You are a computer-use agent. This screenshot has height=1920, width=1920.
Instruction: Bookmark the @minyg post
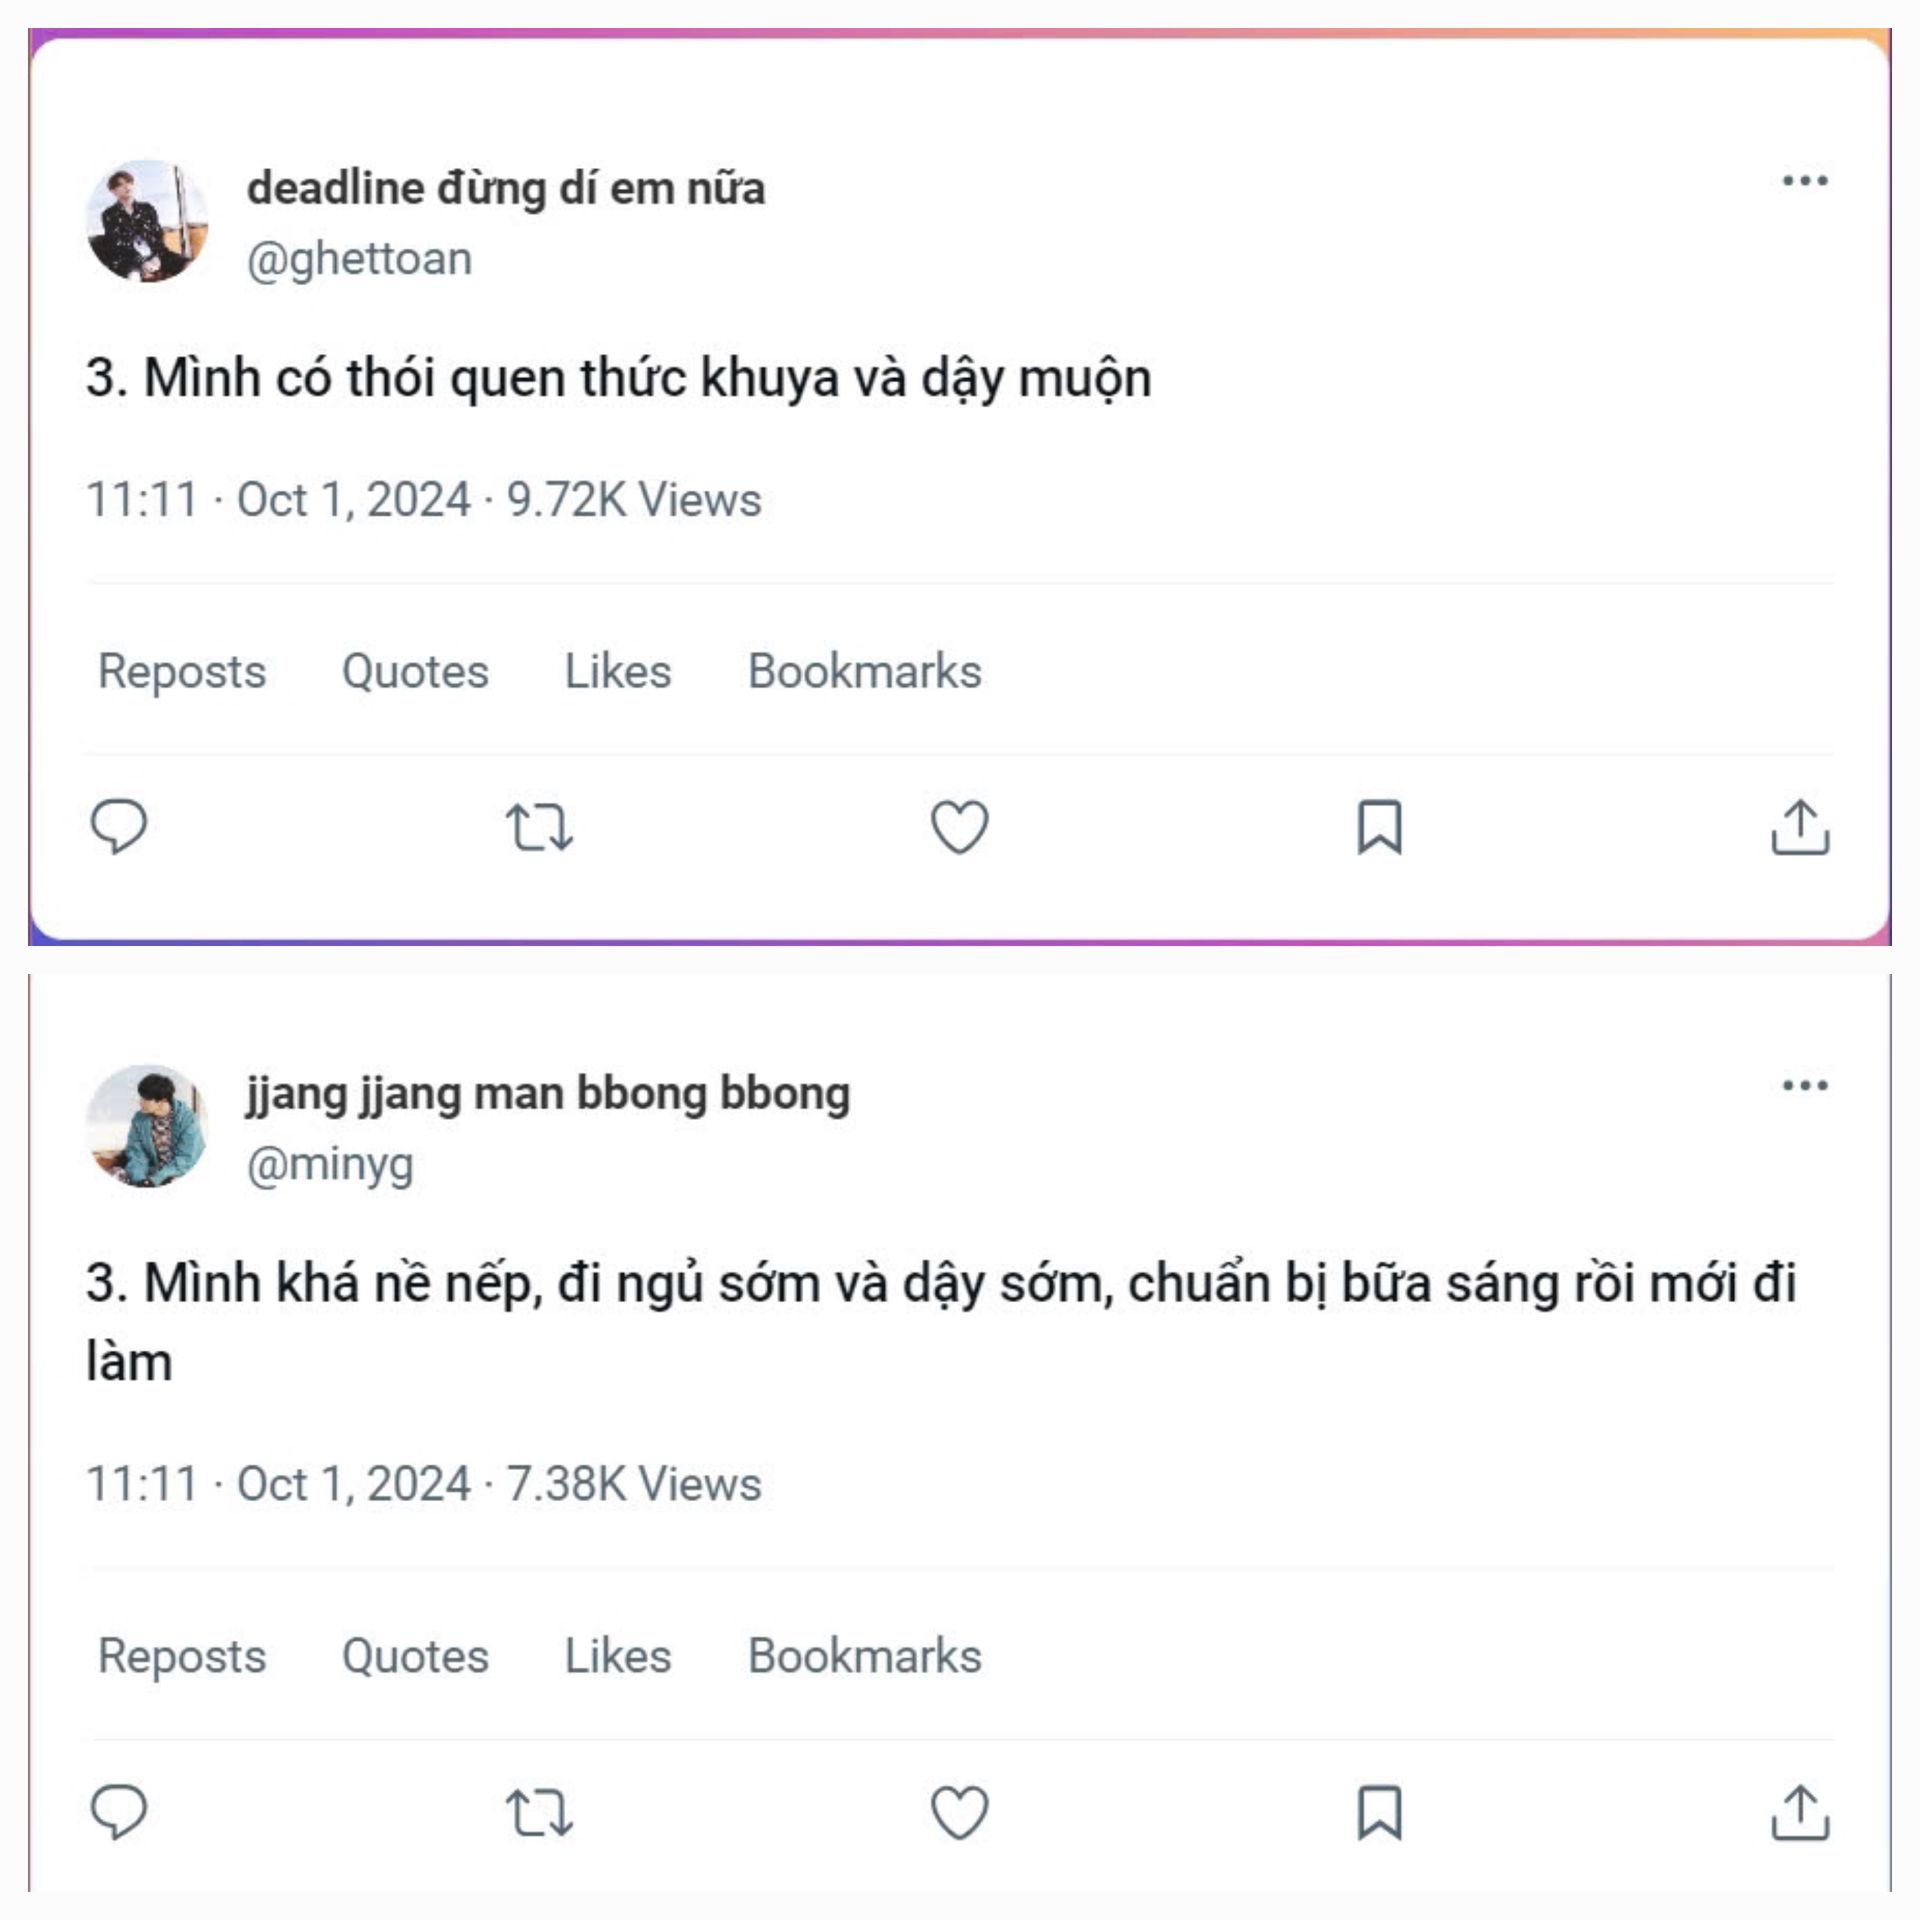tap(1379, 1812)
